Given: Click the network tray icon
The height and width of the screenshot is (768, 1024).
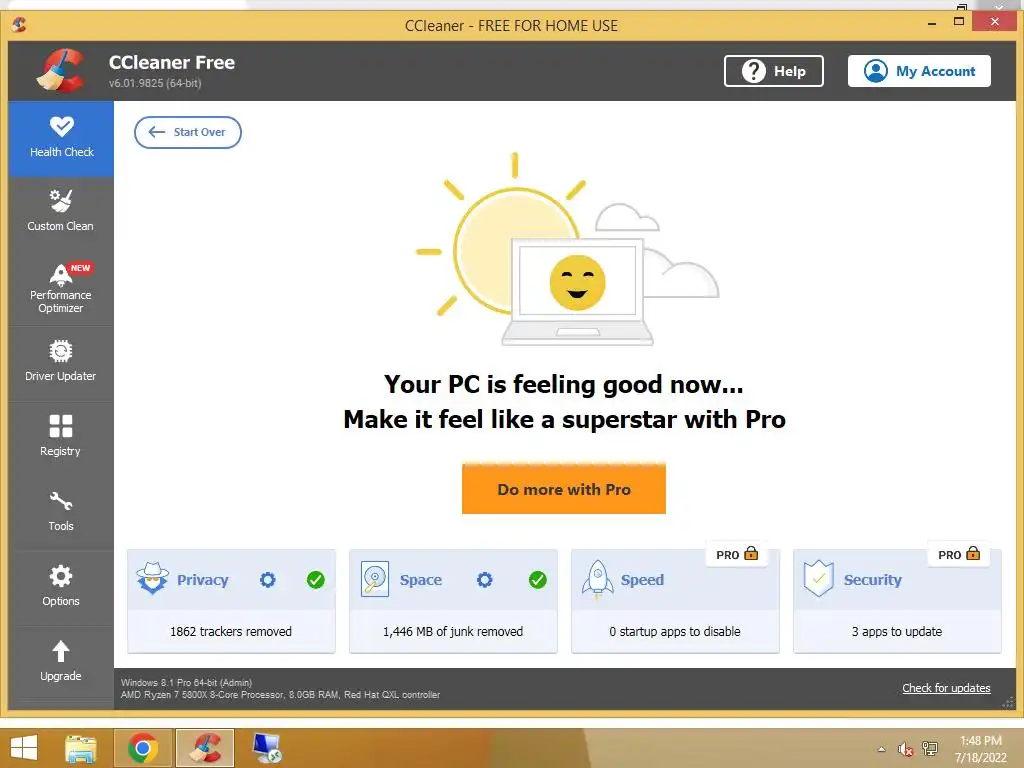Looking at the screenshot, I should 930,749.
